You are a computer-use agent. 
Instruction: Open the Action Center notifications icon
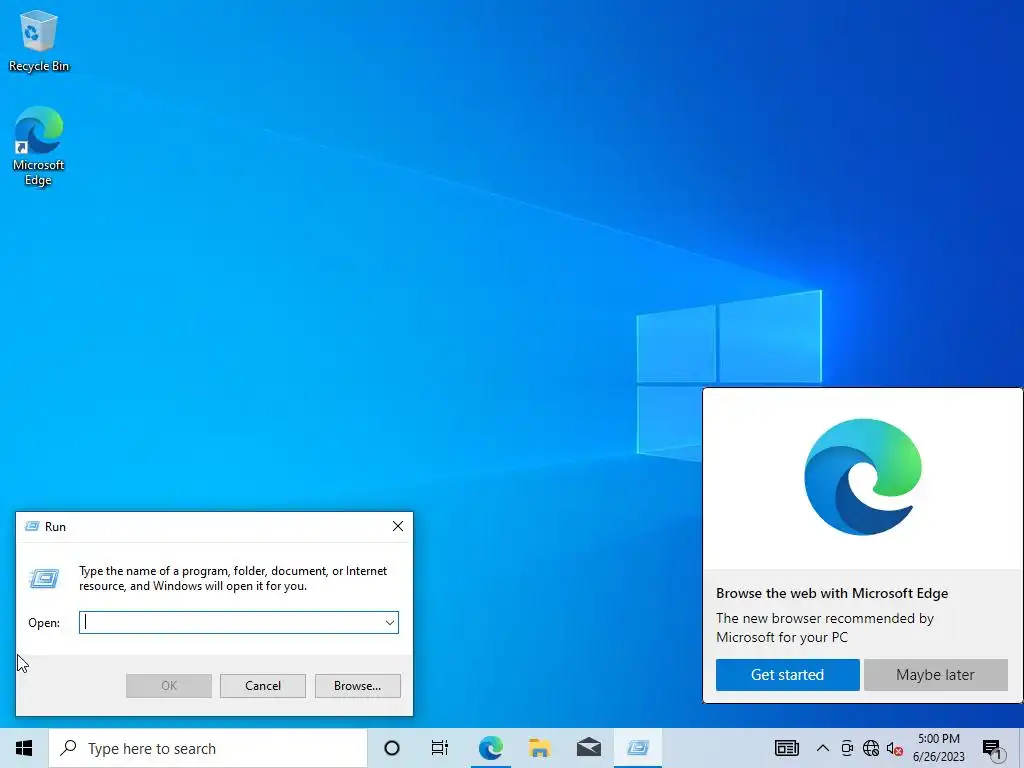tap(992, 749)
